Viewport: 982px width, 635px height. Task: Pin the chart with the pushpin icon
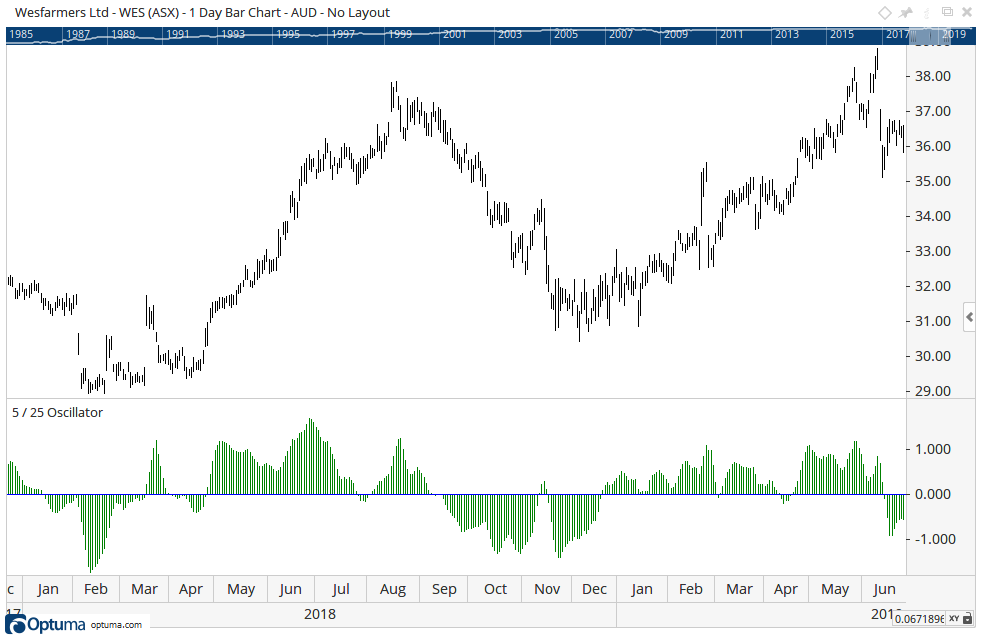906,13
